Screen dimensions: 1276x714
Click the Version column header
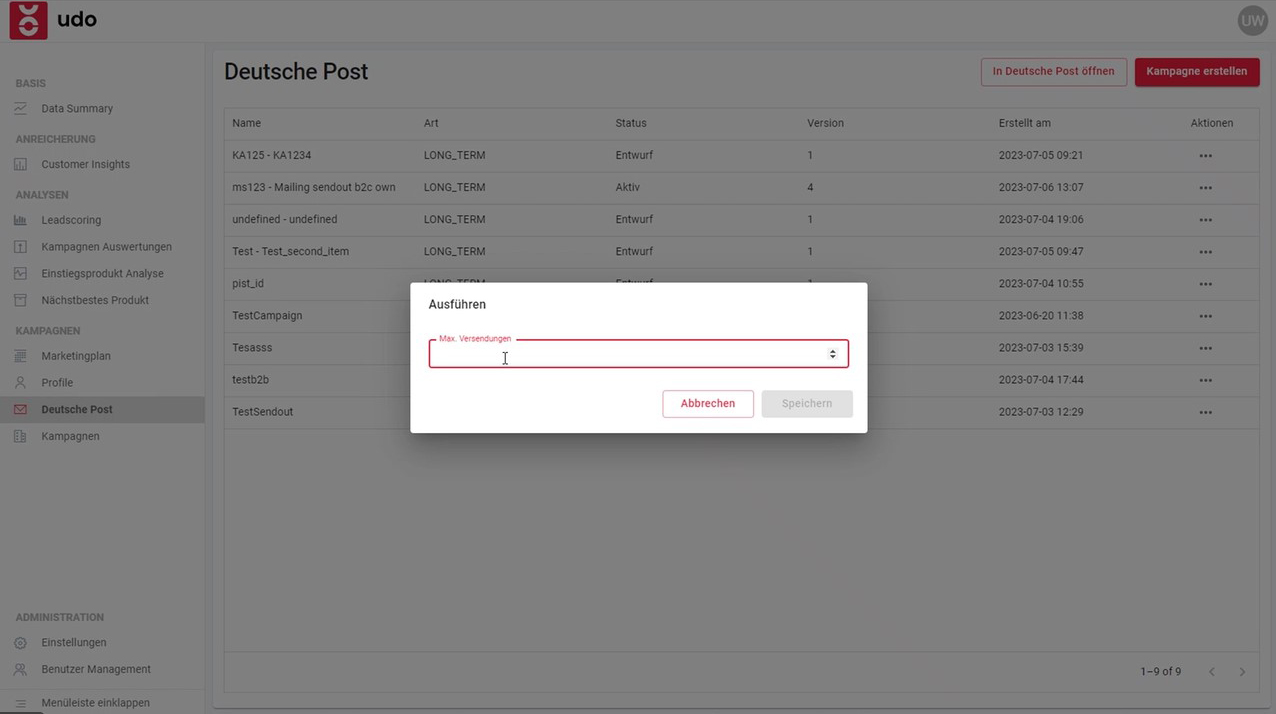[x=825, y=123]
